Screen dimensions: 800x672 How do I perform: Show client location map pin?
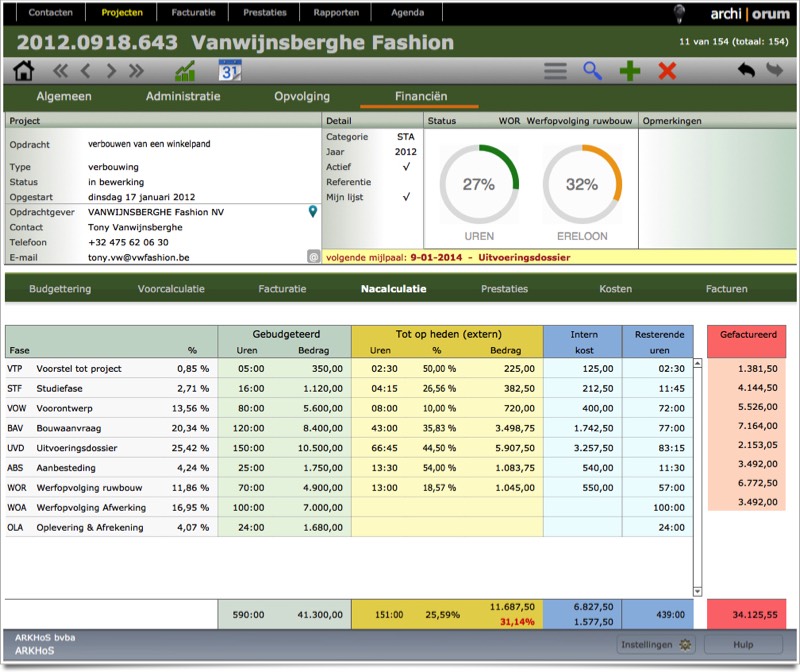click(x=313, y=211)
